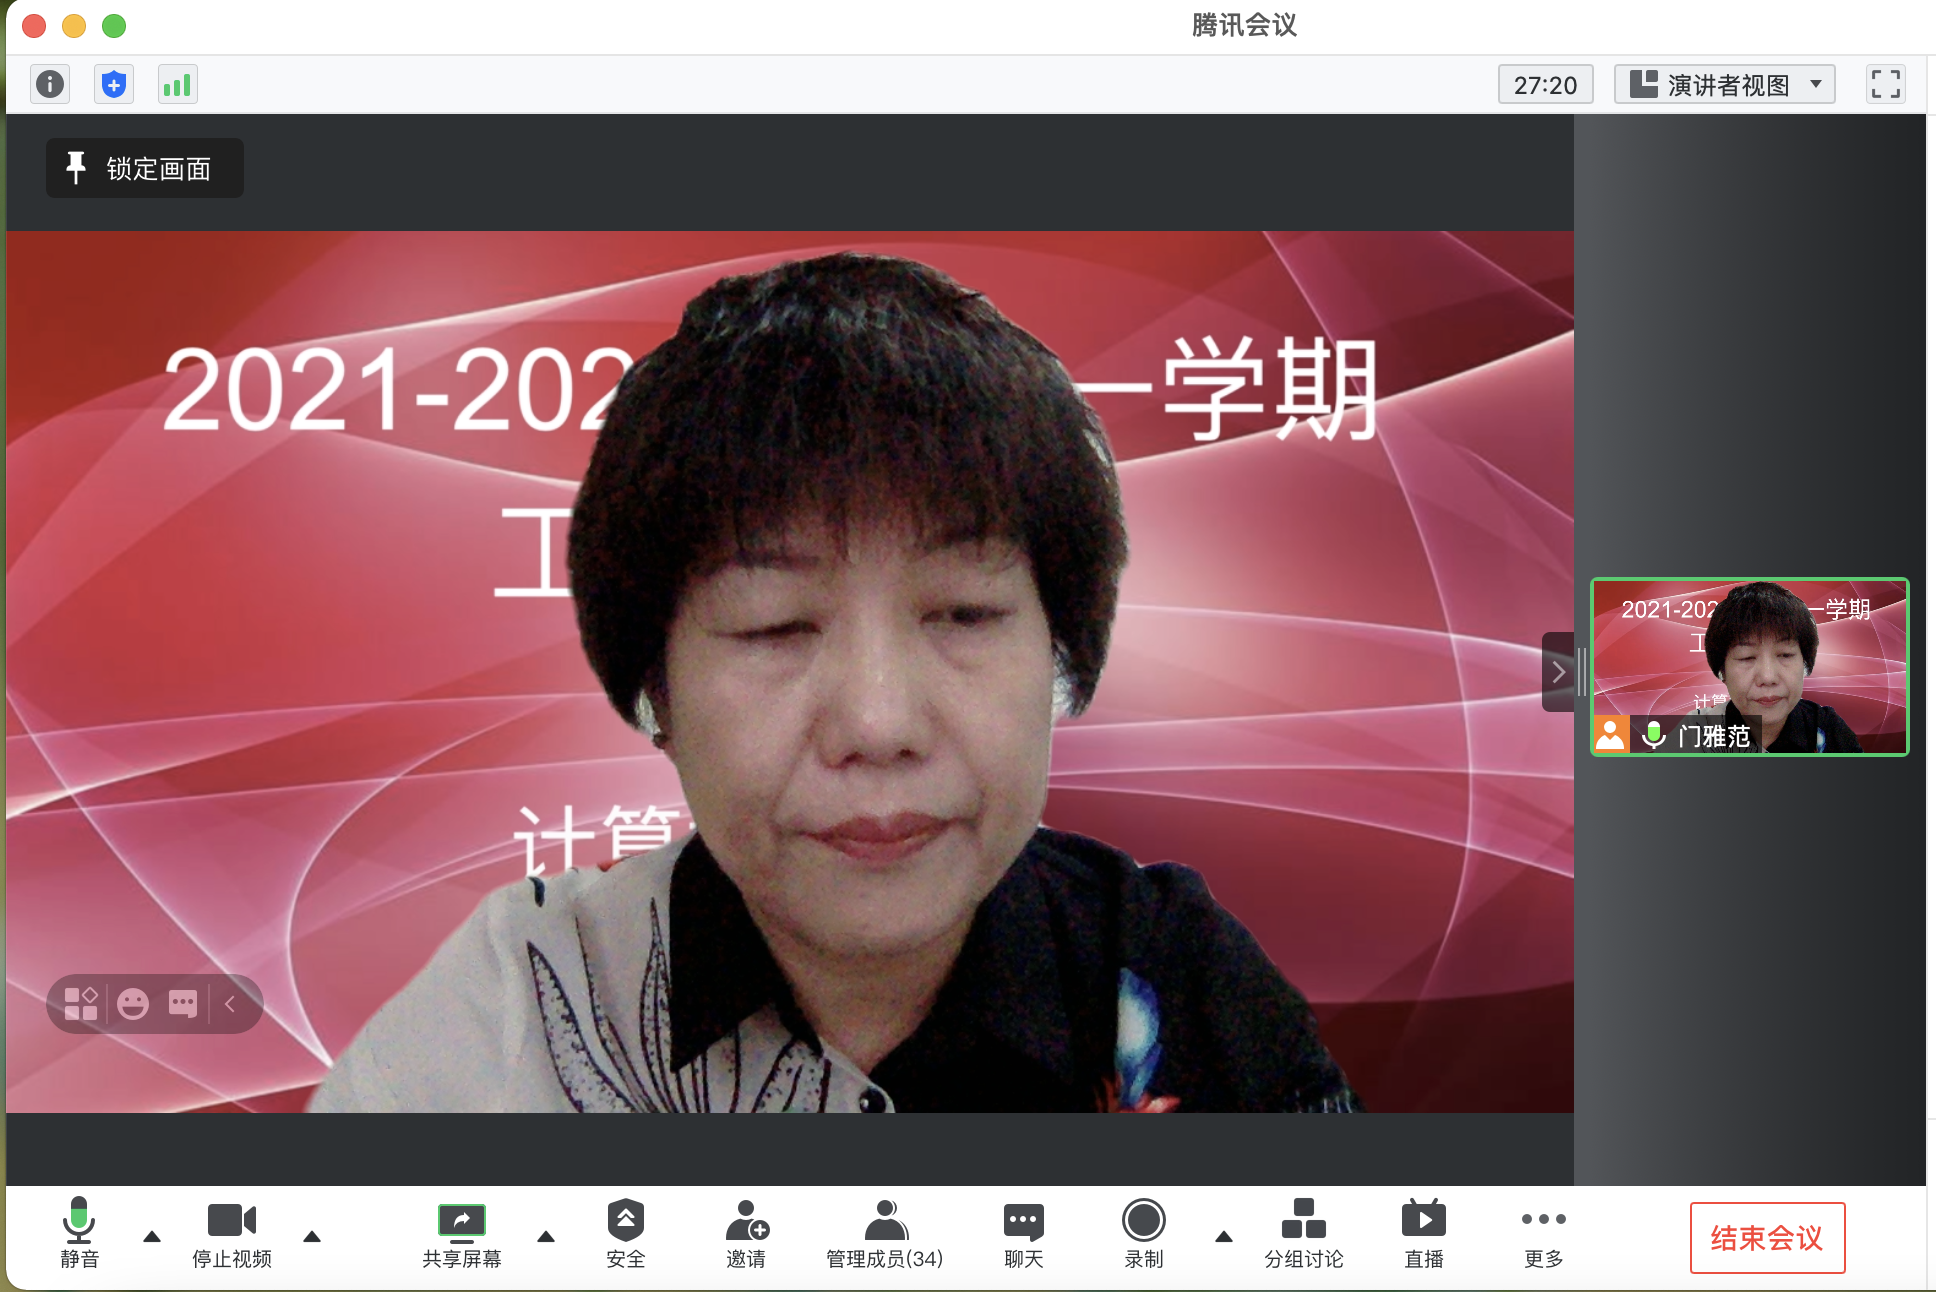
Task: Click the side panel resize divider handle
Action: 1582,672
